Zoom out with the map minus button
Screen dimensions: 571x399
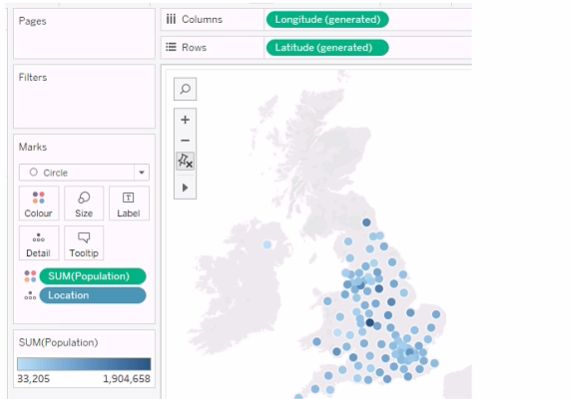click(x=185, y=141)
